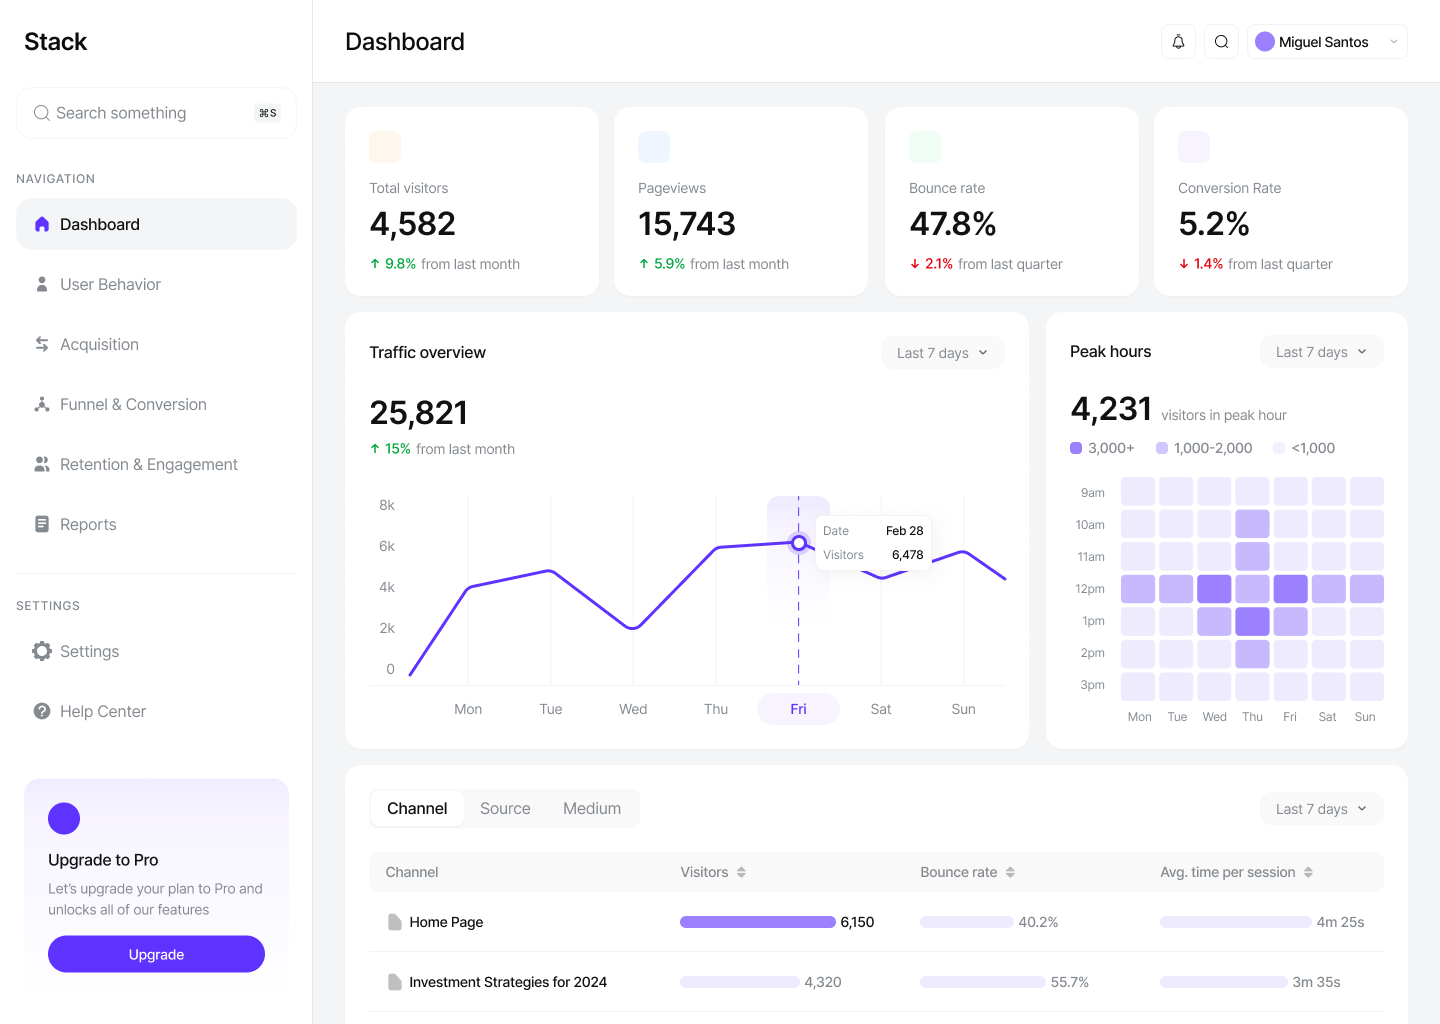Focus the Search something input field
The image size is (1440, 1024).
(x=150, y=113)
